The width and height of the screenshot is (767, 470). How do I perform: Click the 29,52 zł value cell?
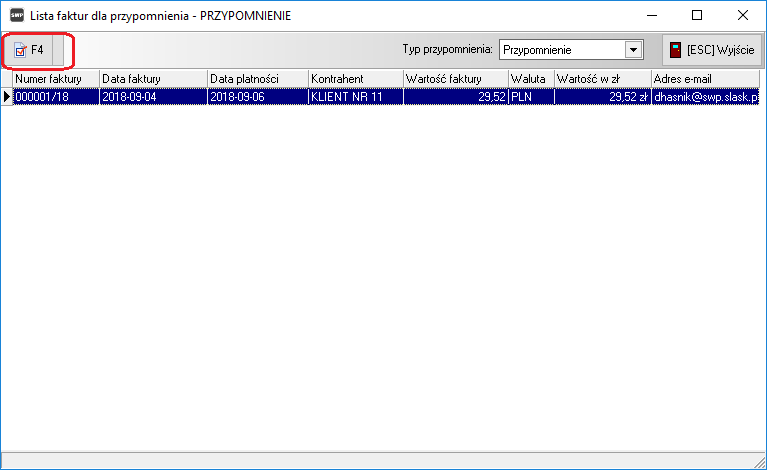[602, 97]
